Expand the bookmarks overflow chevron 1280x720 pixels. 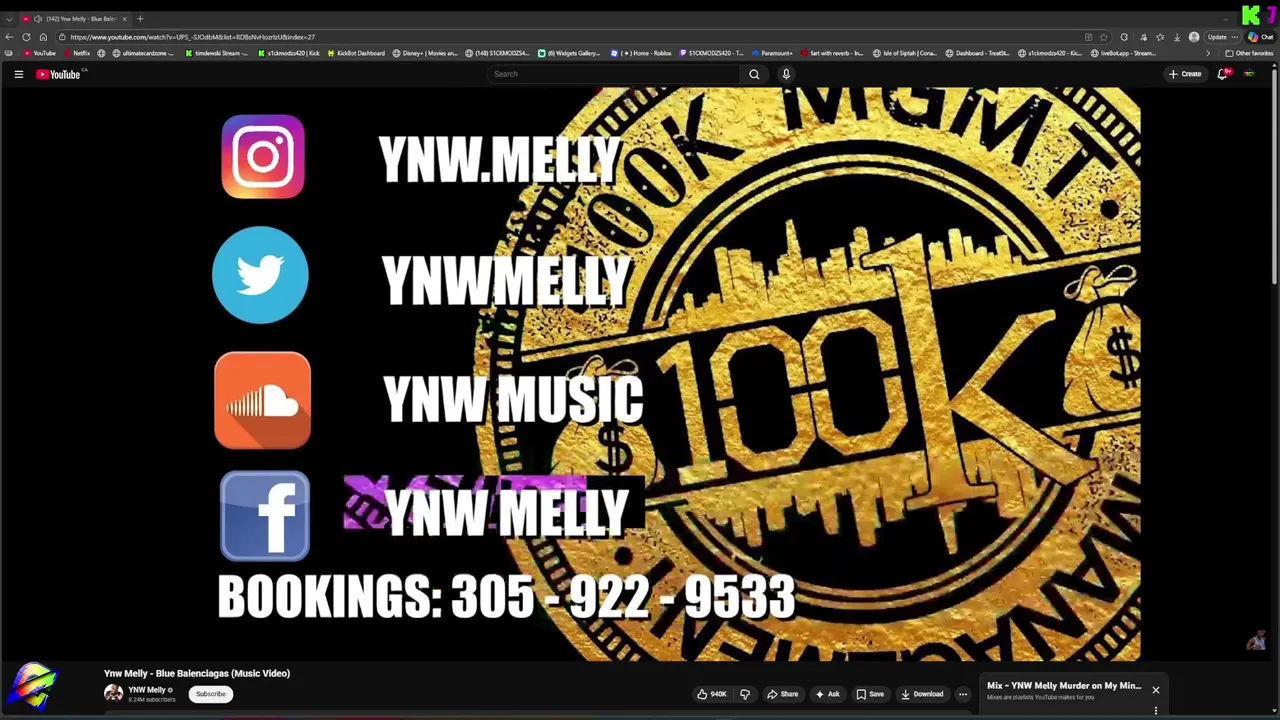point(1208,53)
